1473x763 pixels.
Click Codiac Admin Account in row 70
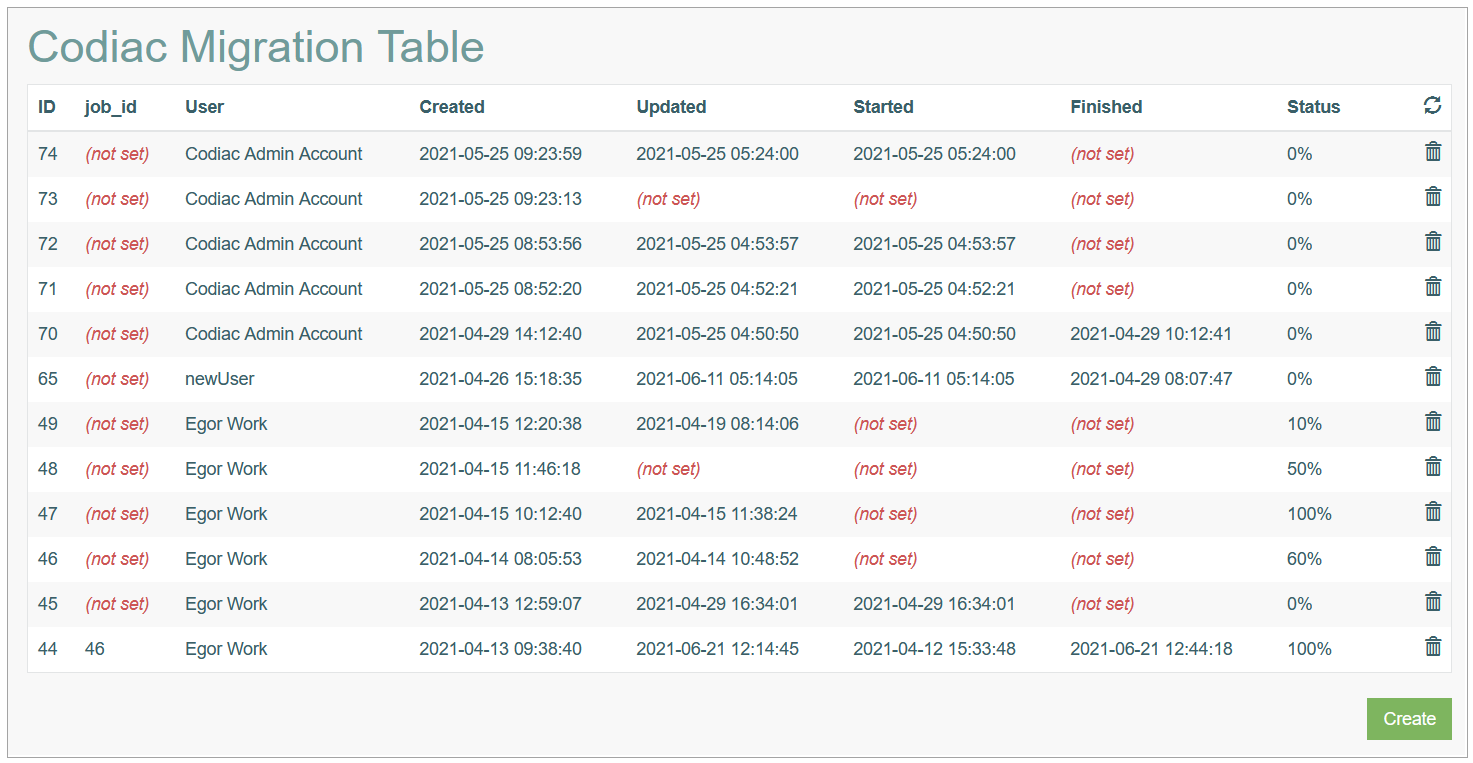click(274, 334)
